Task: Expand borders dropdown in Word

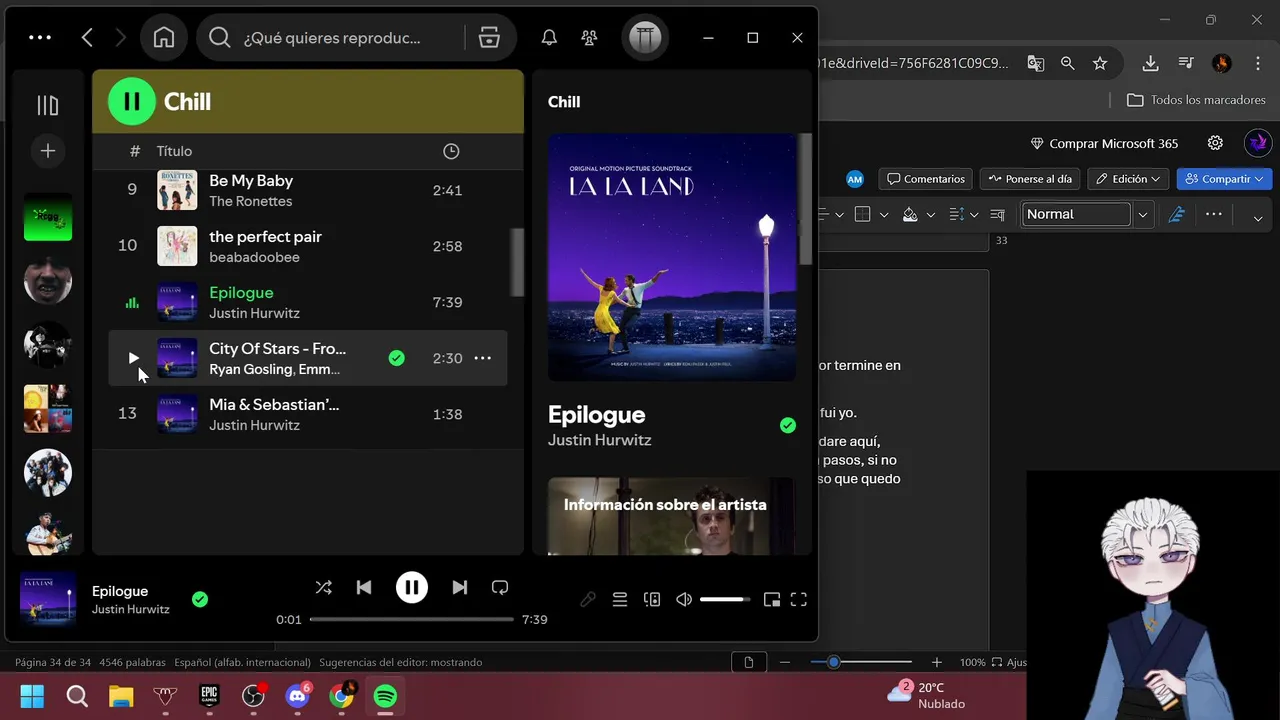Action: point(883,214)
